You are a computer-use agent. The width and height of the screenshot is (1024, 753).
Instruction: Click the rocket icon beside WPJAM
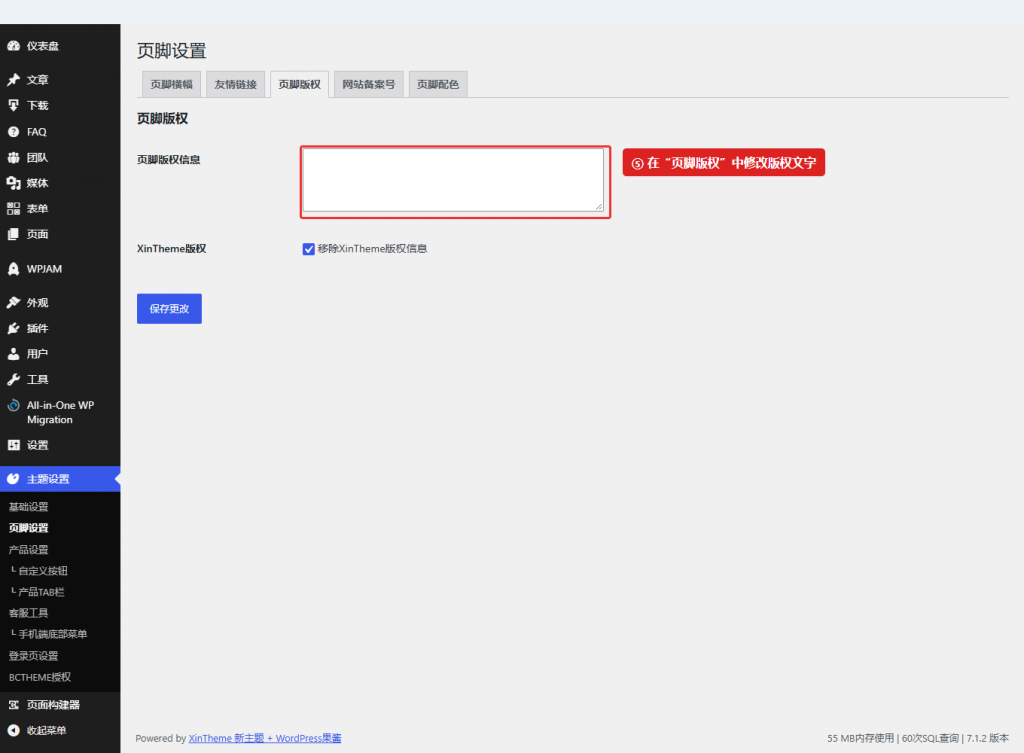pyautogui.click(x=13, y=269)
